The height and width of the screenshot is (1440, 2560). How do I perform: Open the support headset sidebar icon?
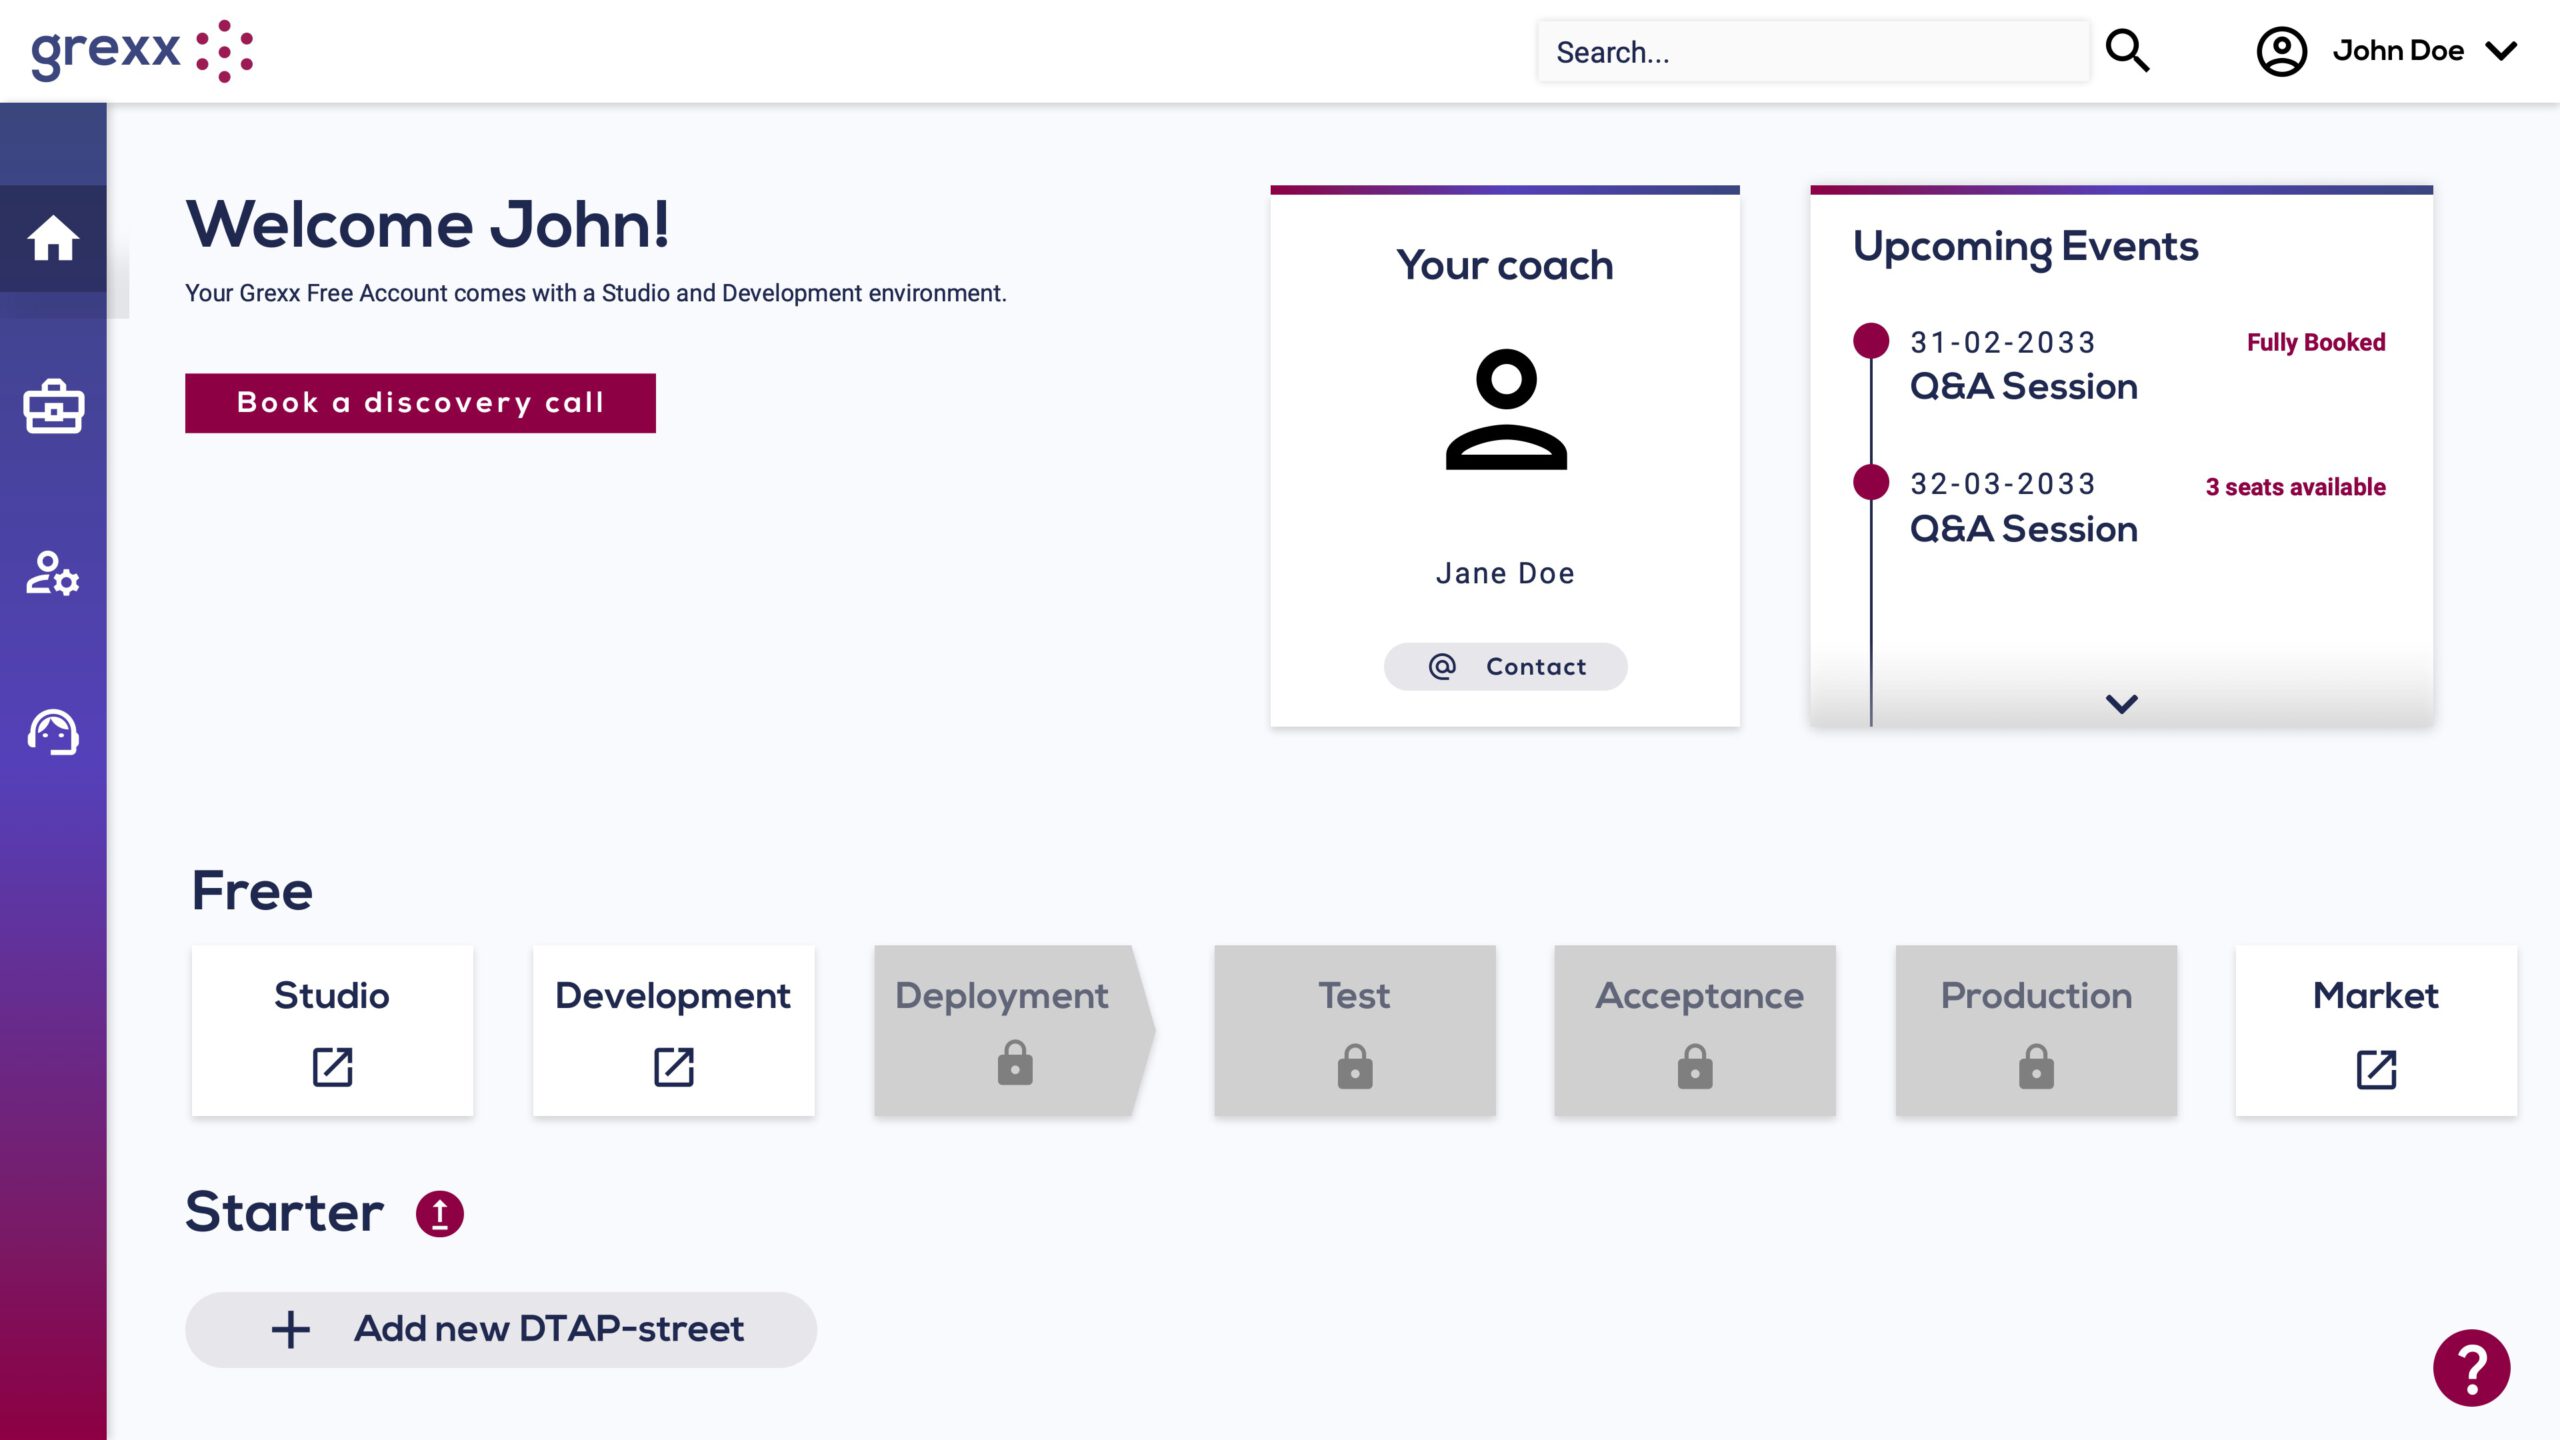tap(53, 732)
